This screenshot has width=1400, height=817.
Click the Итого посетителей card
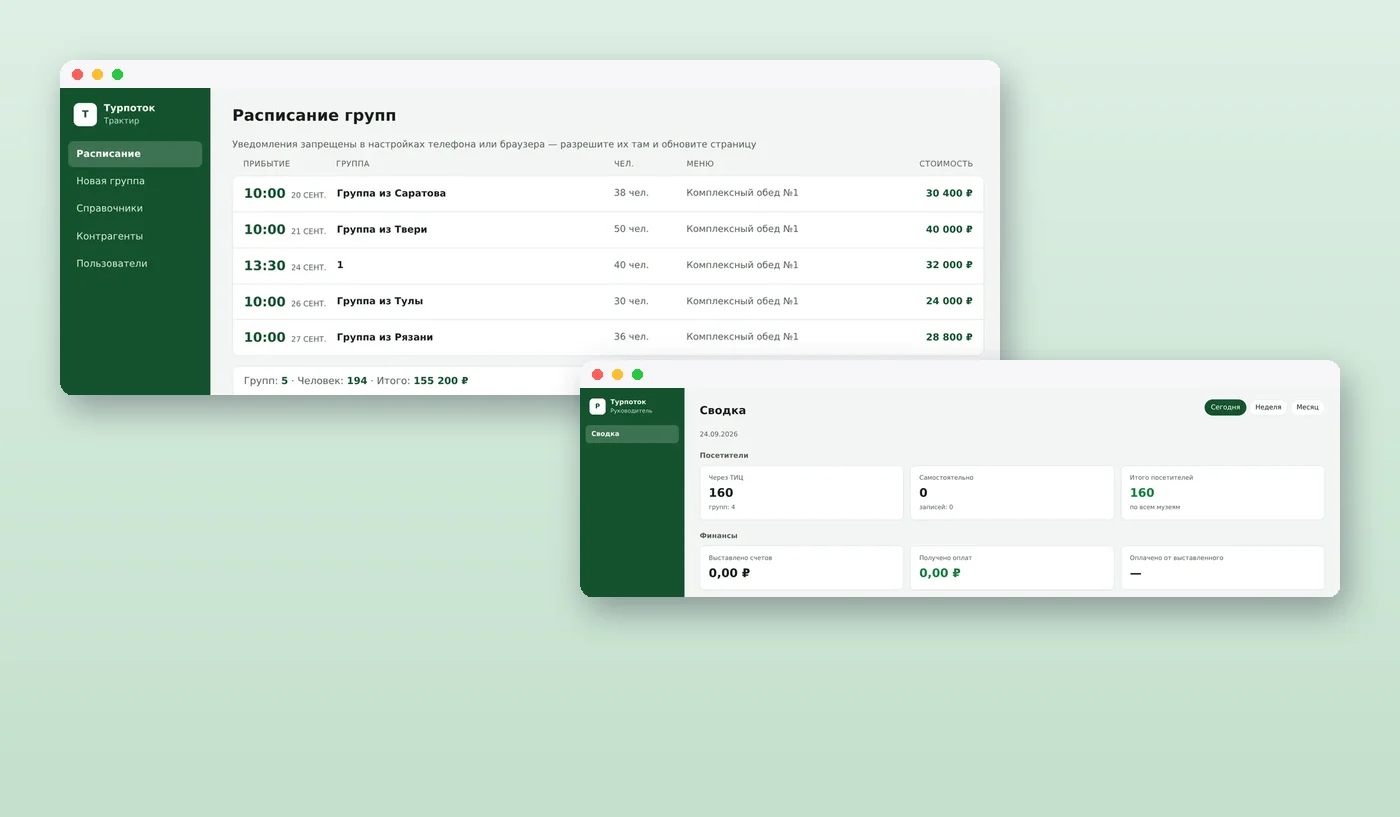click(1222, 492)
